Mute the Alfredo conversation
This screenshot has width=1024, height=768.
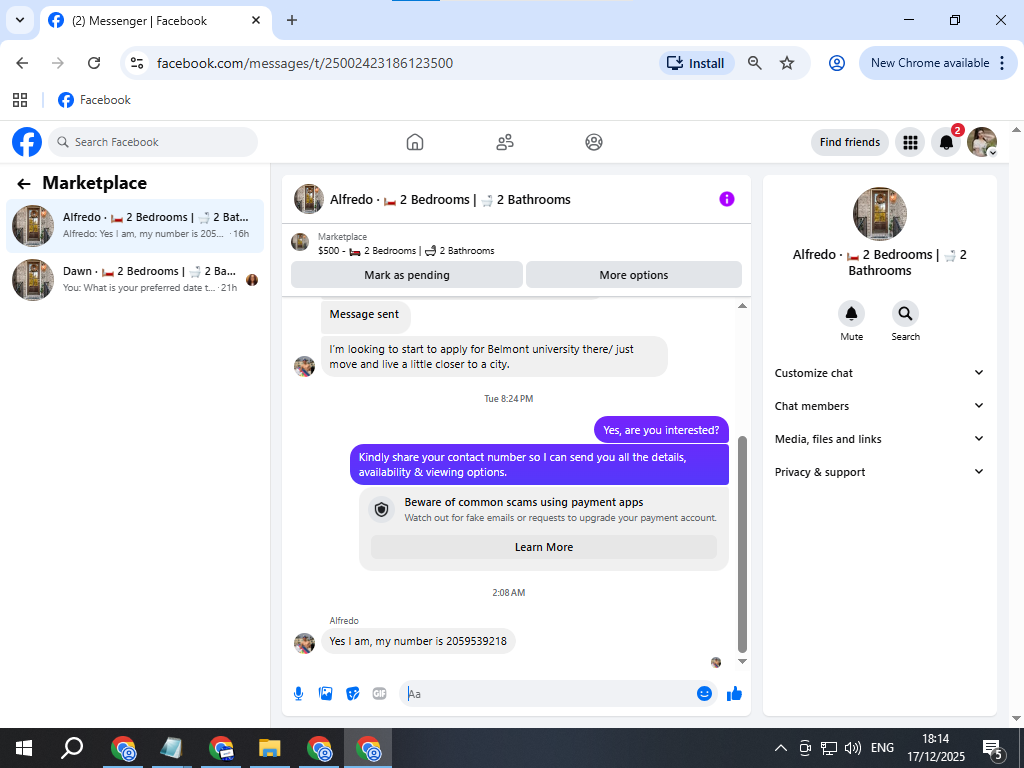[852, 314]
